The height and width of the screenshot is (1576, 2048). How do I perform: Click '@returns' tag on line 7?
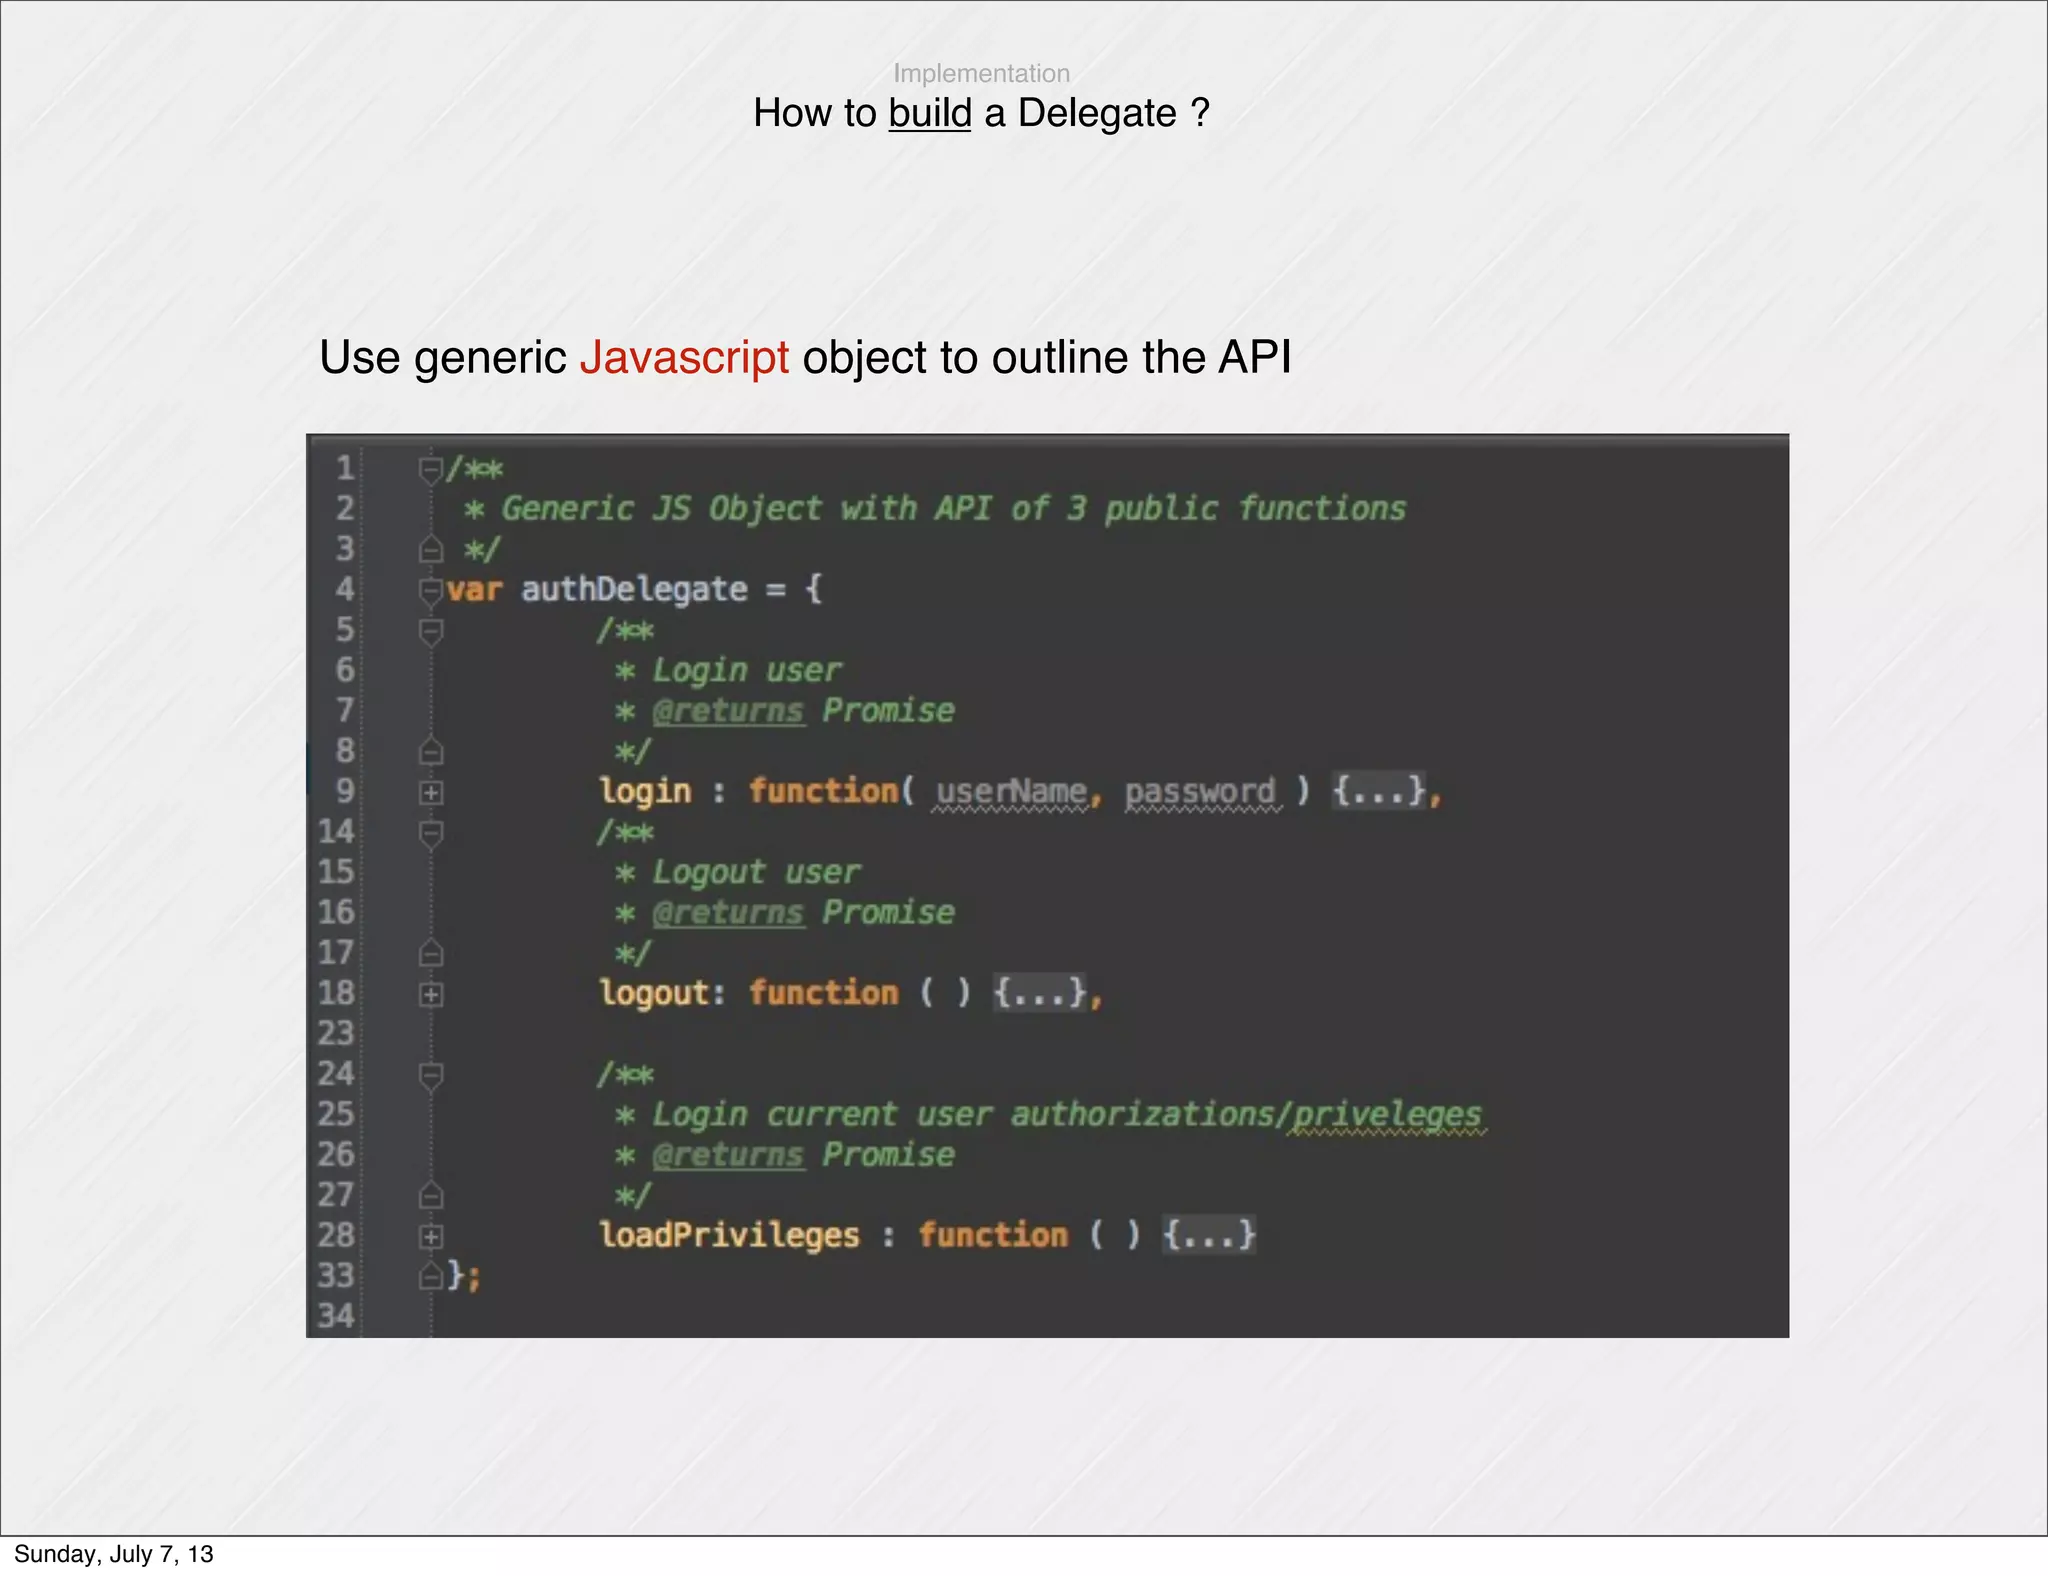[728, 711]
